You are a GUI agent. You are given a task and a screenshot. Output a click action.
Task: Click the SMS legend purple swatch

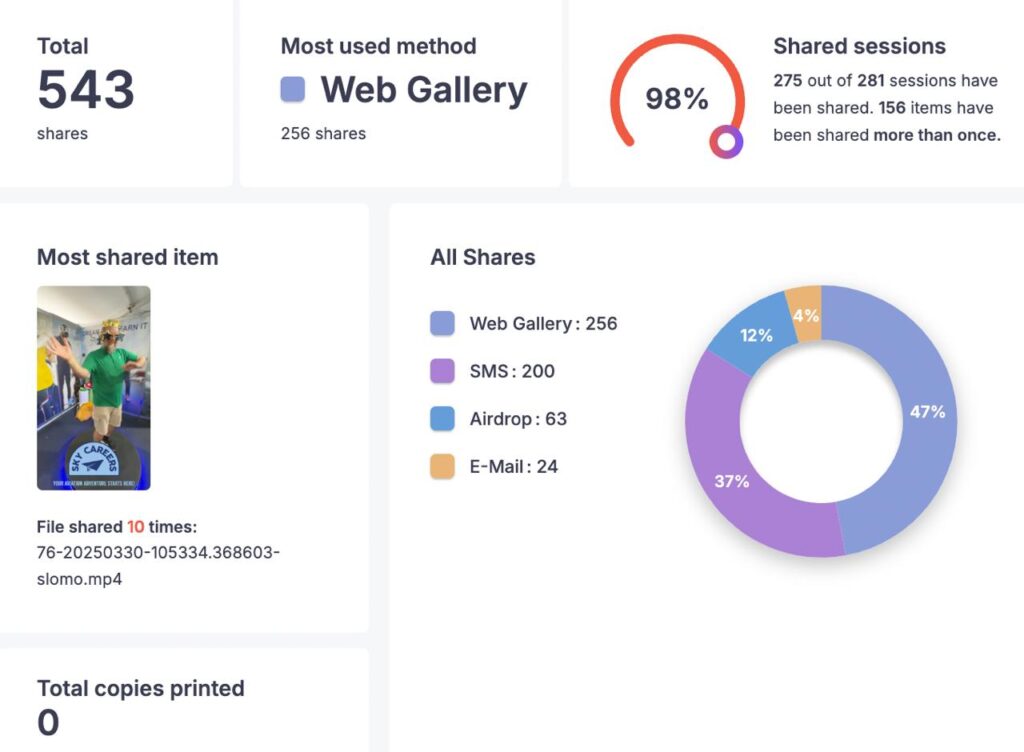tap(443, 371)
